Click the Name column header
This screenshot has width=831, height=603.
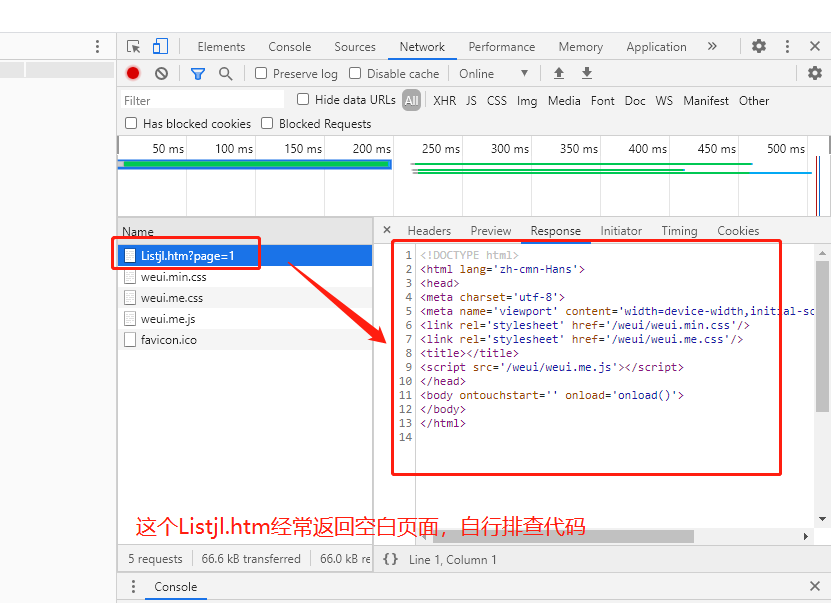click(x=245, y=232)
